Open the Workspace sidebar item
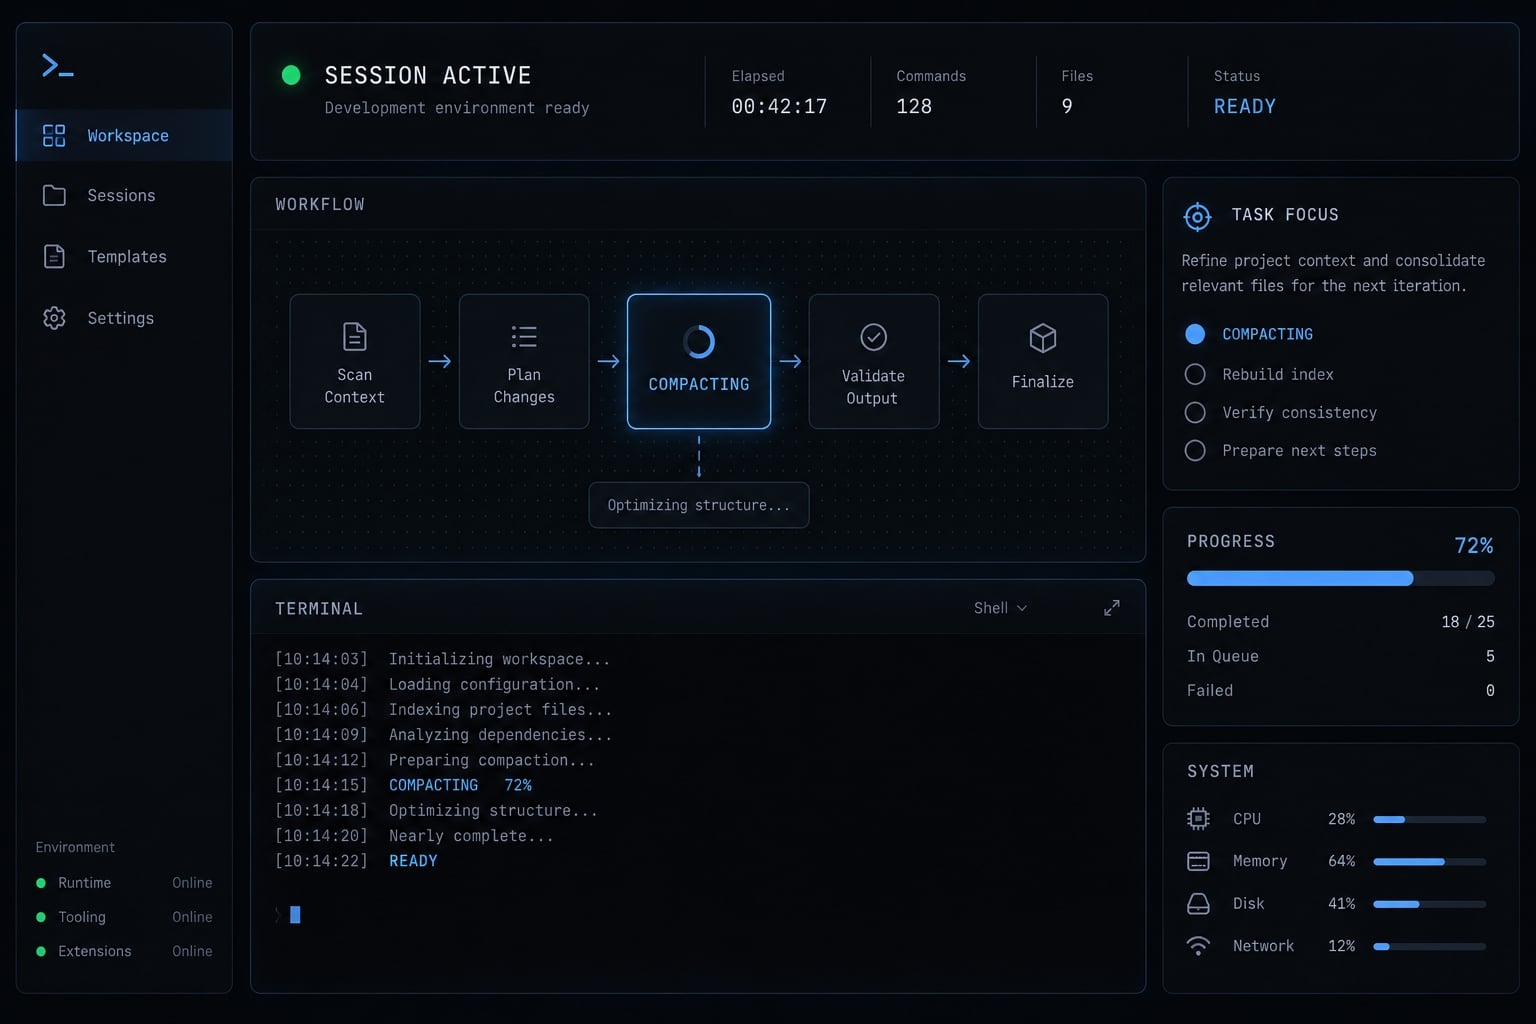The height and width of the screenshot is (1024, 1536). tap(124, 135)
